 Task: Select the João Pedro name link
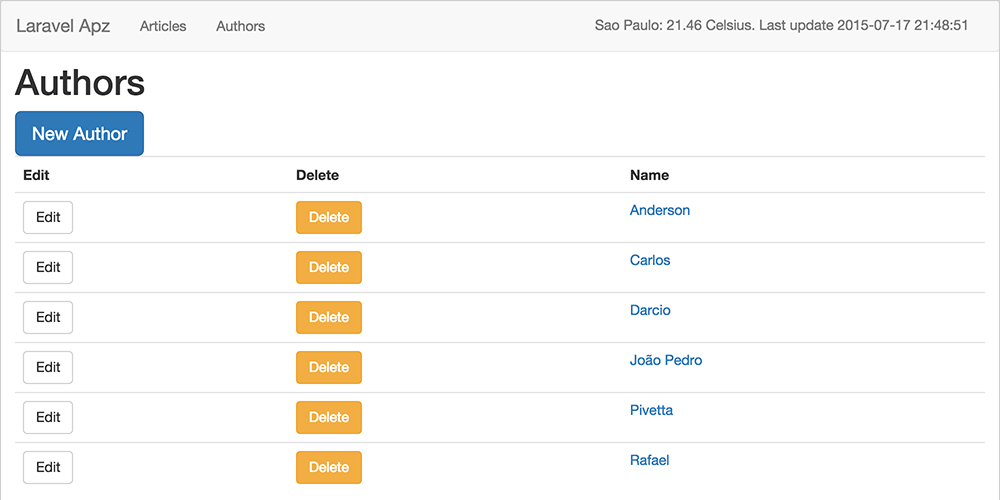click(666, 360)
